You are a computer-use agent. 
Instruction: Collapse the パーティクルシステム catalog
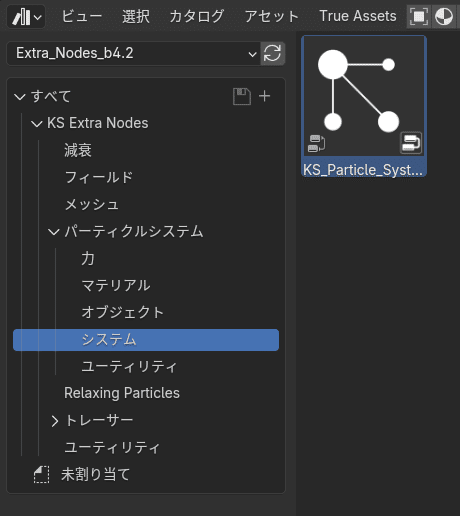pyautogui.click(x=54, y=232)
